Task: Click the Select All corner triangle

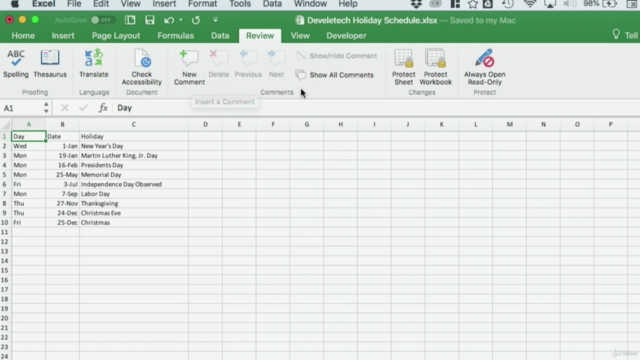Action: pyautogui.click(x=6, y=124)
